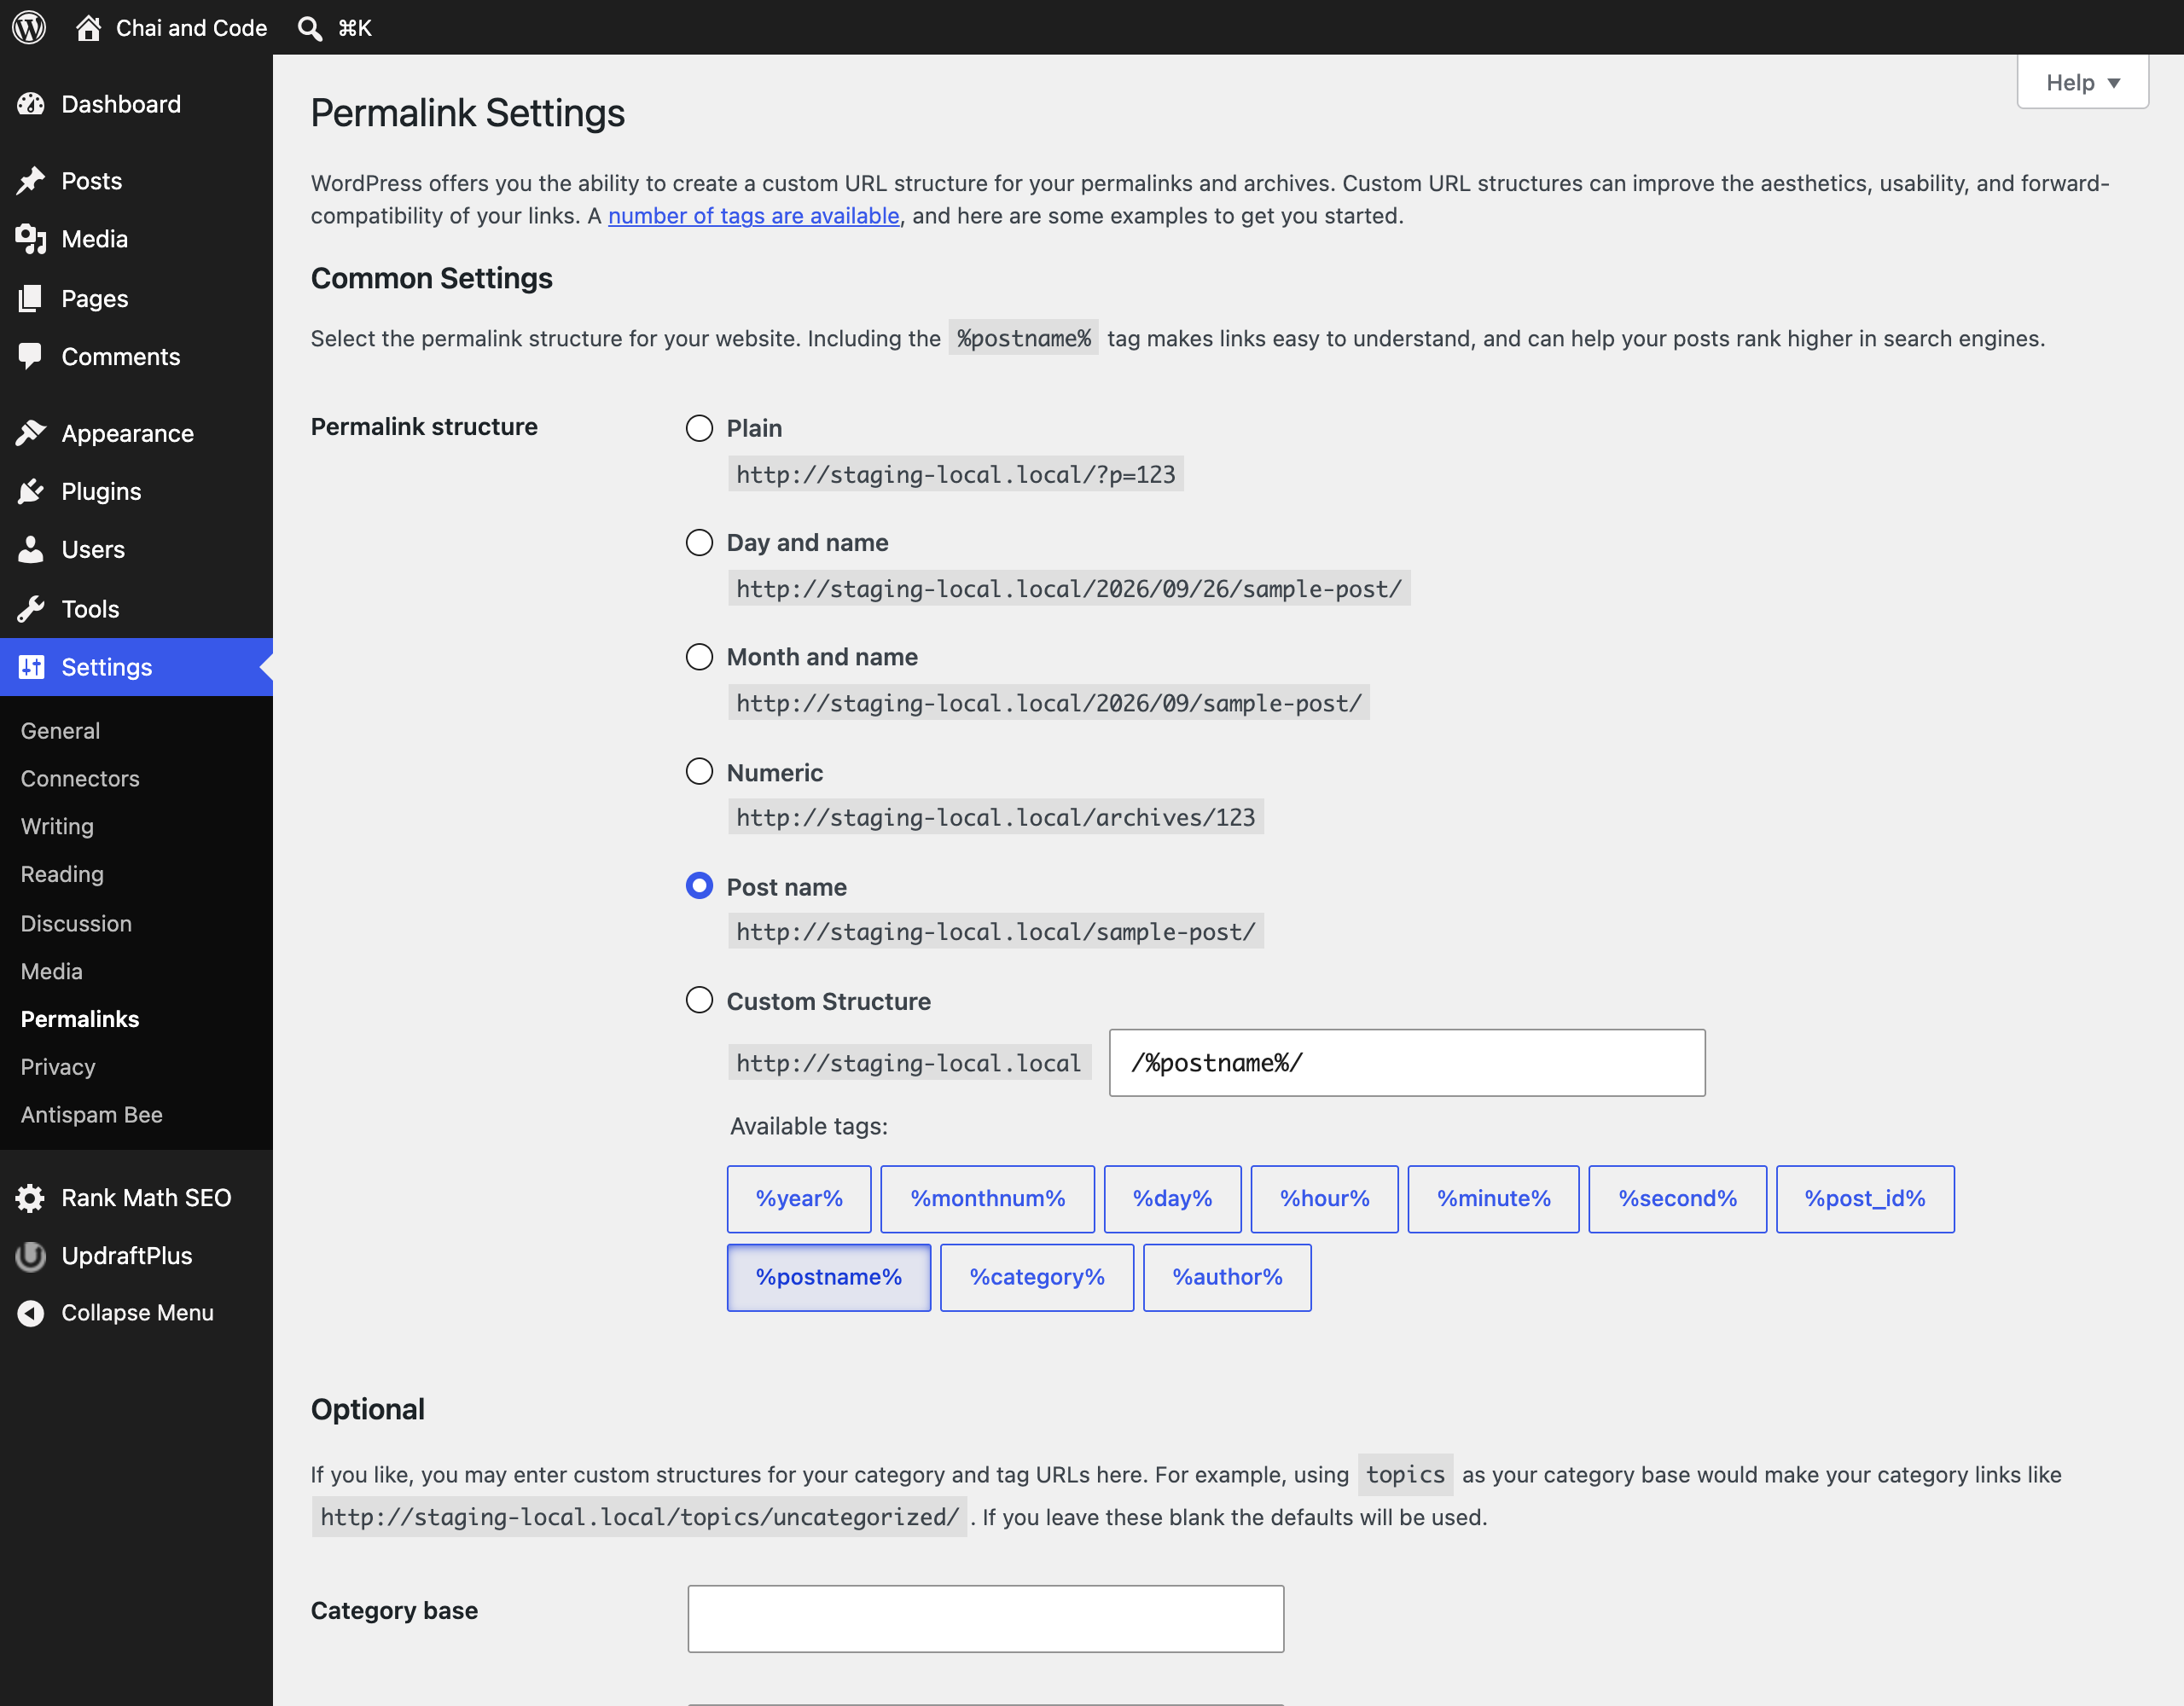Click the %monthnum% tag button
2184x1706 pixels.
[x=987, y=1199]
